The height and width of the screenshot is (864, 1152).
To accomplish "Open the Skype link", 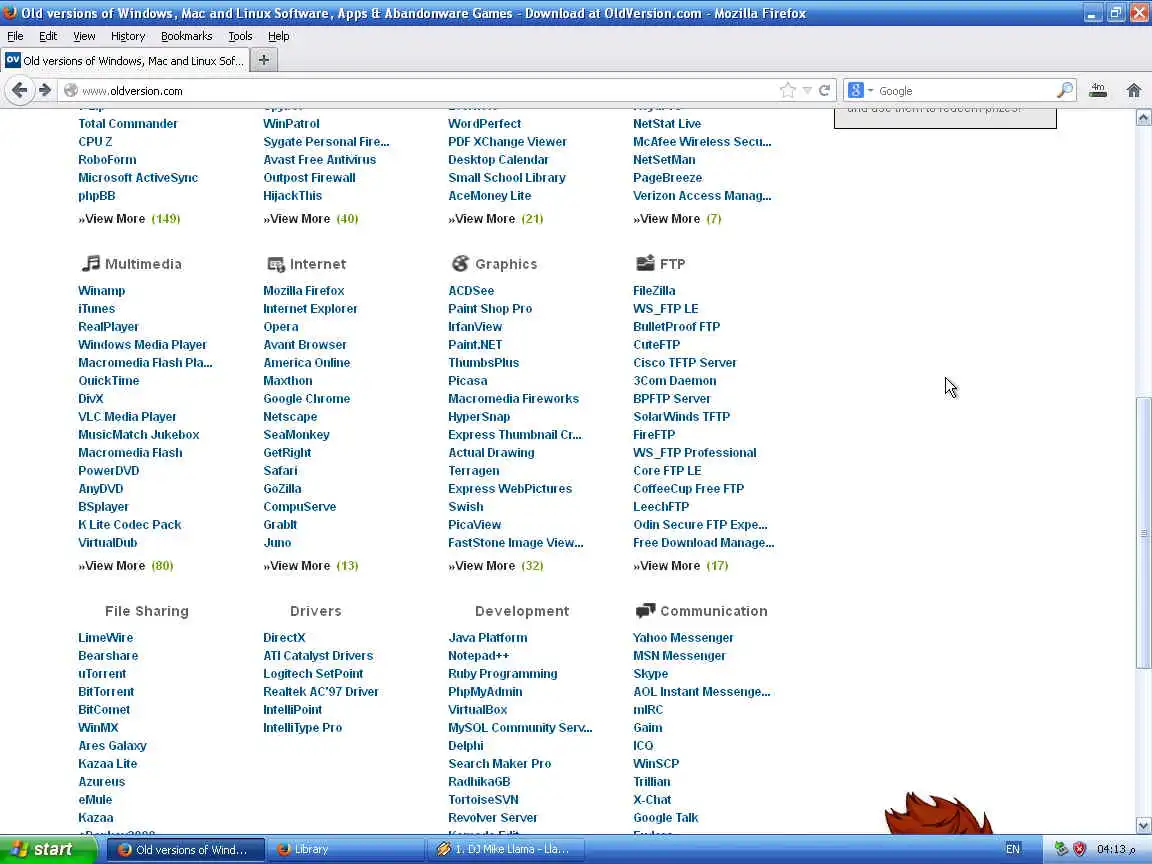I will point(650,674).
